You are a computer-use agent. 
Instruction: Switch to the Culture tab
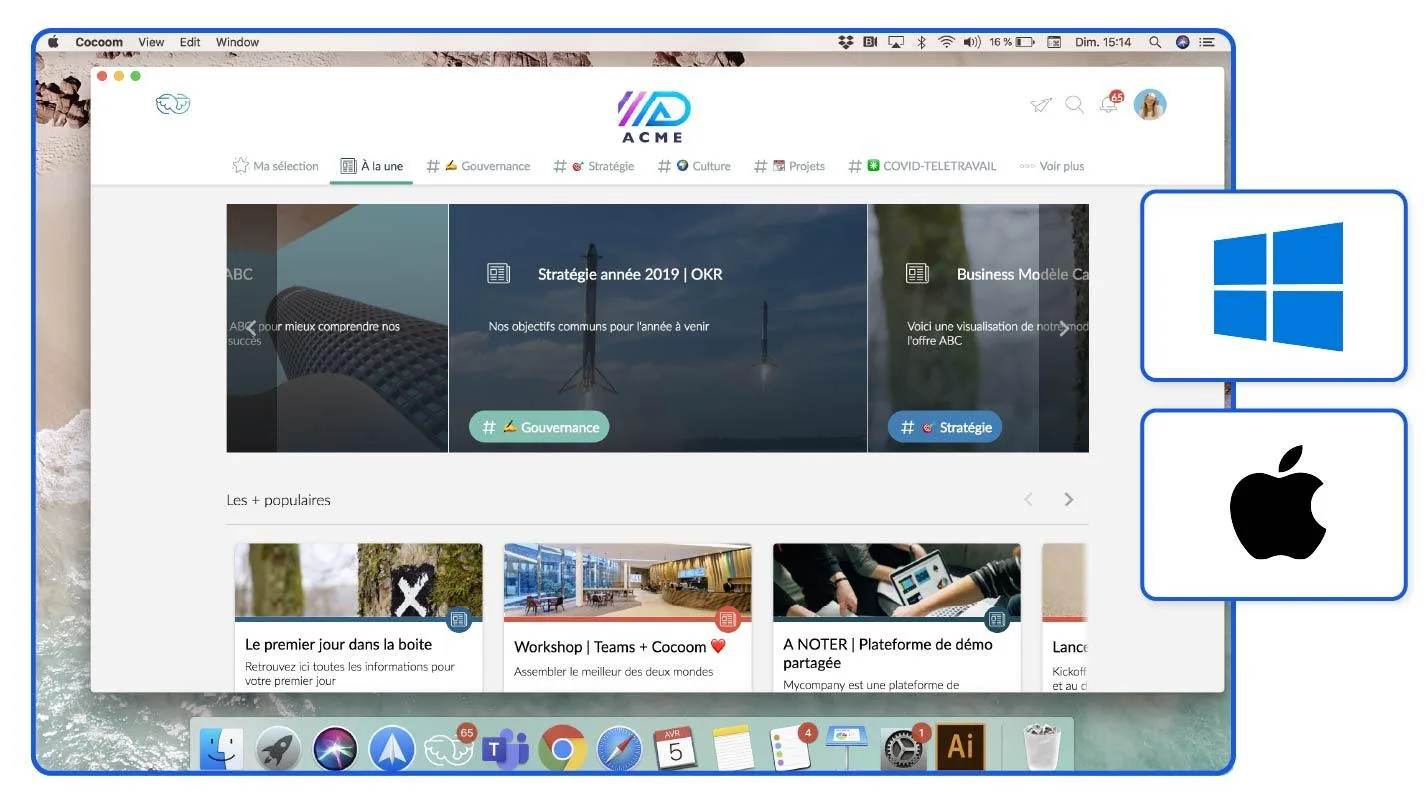click(694, 166)
